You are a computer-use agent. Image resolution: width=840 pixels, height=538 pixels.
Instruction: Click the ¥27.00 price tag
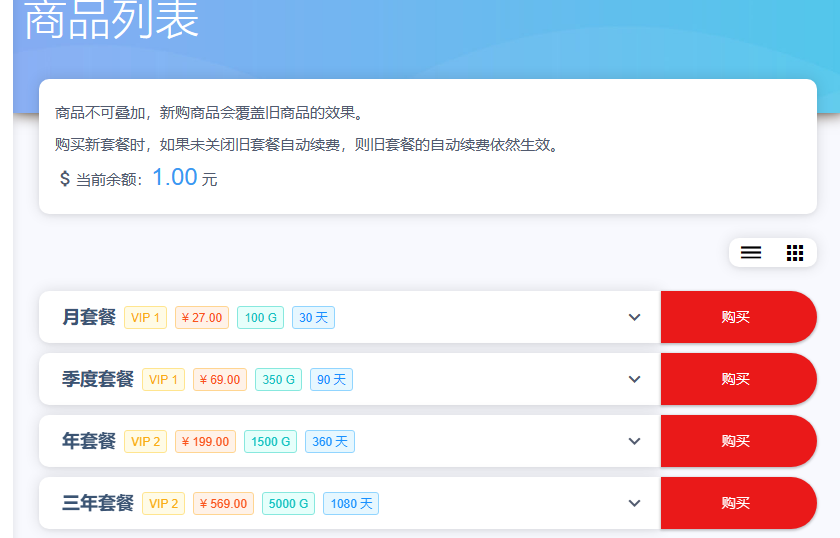coord(202,318)
